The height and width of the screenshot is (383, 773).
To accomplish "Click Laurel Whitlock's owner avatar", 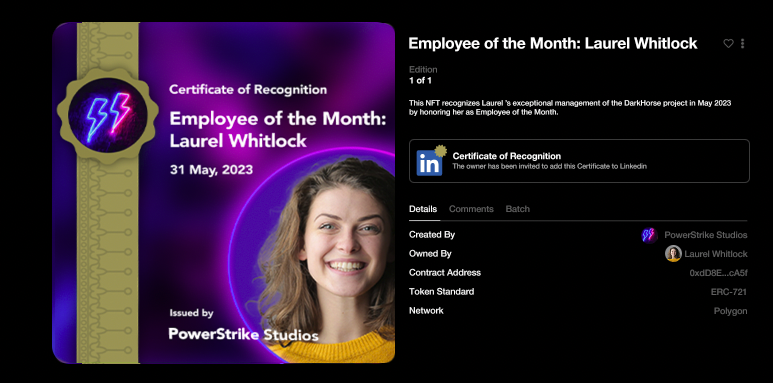I will [x=673, y=253].
